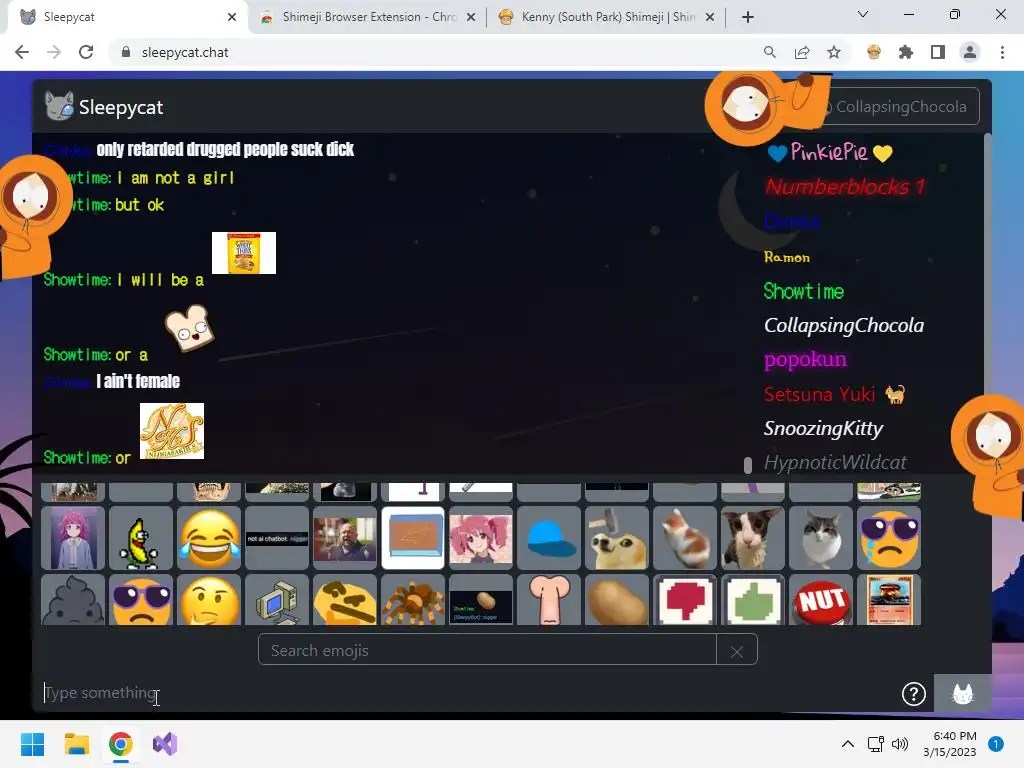Show hidden system tray icons
Image resolution: width=1024 pixels, height=768 pixels.
pos(847,744)
